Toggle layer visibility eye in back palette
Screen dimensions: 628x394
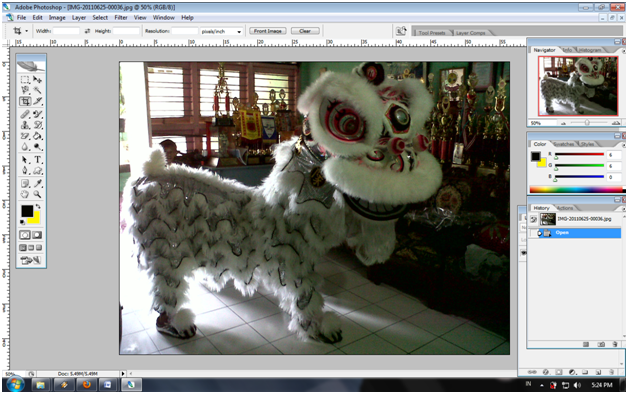[523, 253]
